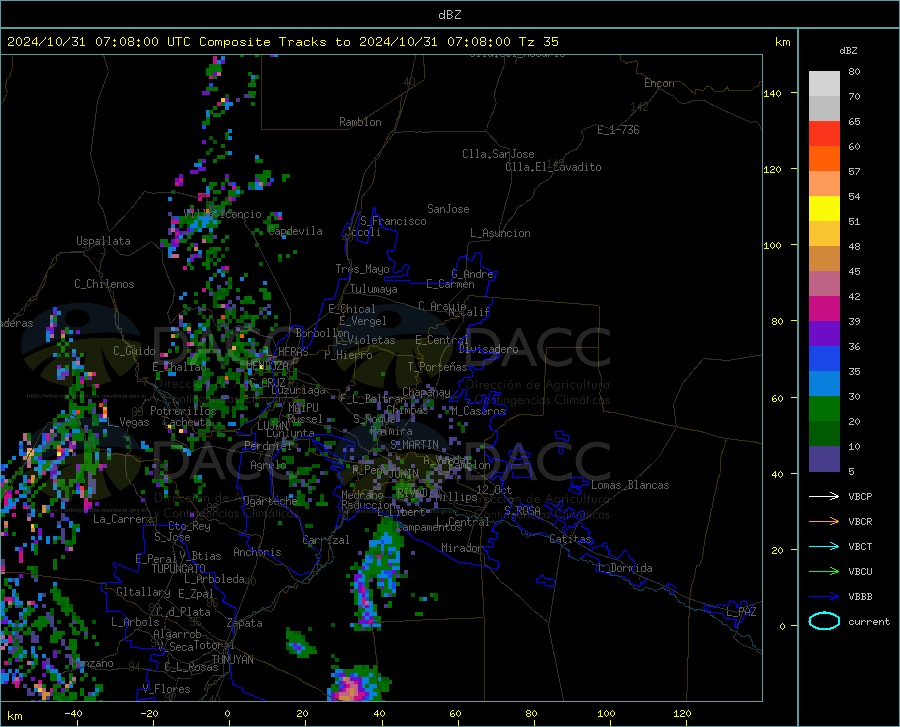Viewport: 900px width, 727px height.
Task: Click the C_Chilenos map label
Action: 104,284
